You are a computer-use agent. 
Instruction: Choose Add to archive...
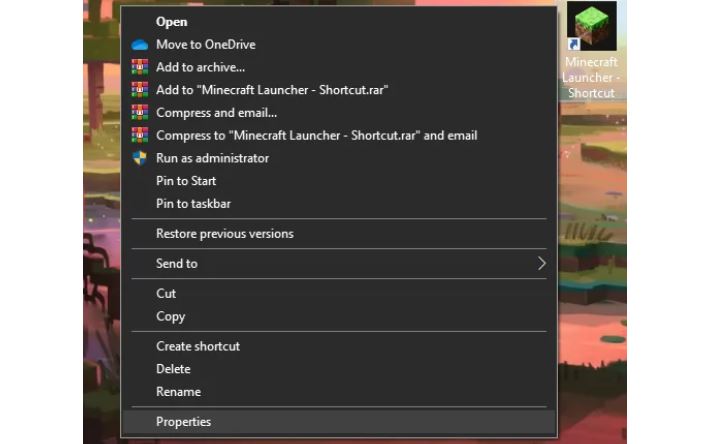pyautogui.click(x=339, y=67)
